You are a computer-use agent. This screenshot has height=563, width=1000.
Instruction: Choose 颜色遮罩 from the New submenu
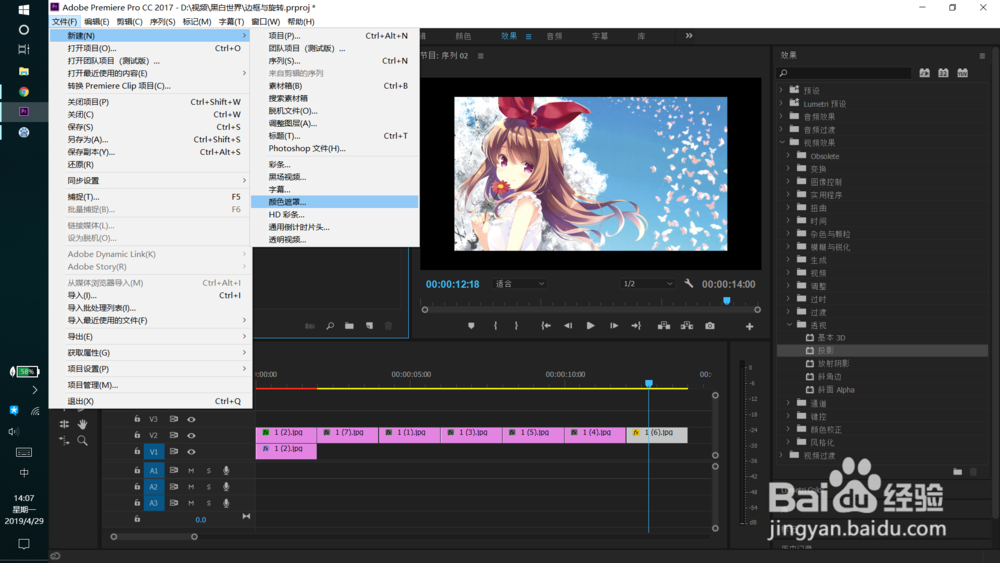(335, 201)
